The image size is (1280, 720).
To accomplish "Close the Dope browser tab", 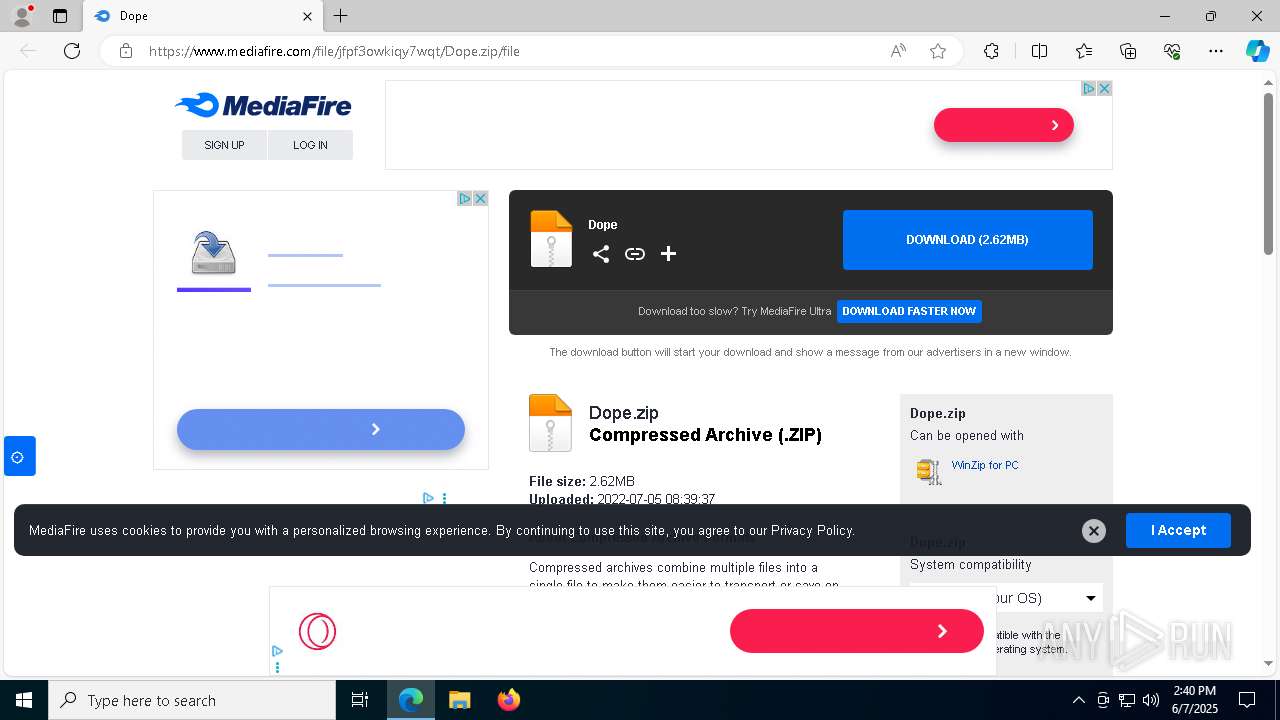I will click(x=307, y=16).
